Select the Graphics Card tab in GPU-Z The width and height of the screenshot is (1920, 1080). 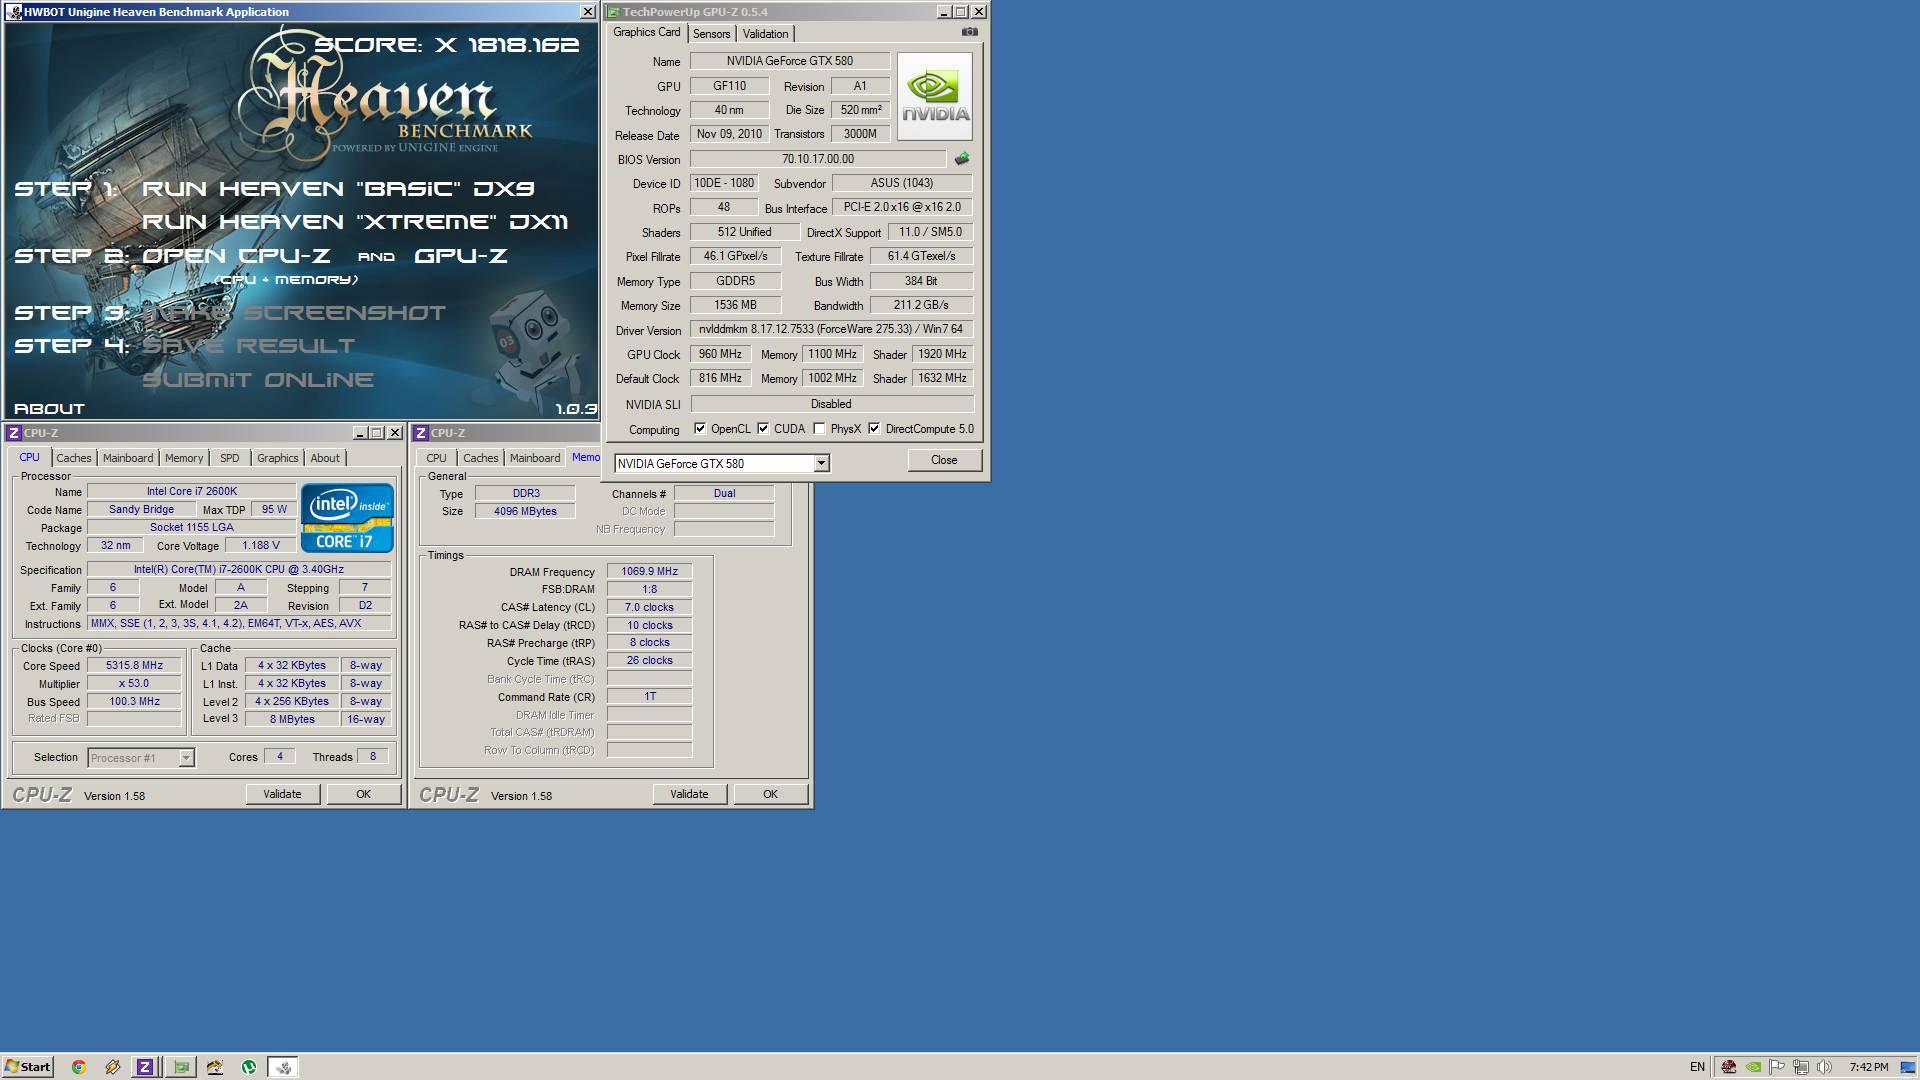(x=646, y=32)
